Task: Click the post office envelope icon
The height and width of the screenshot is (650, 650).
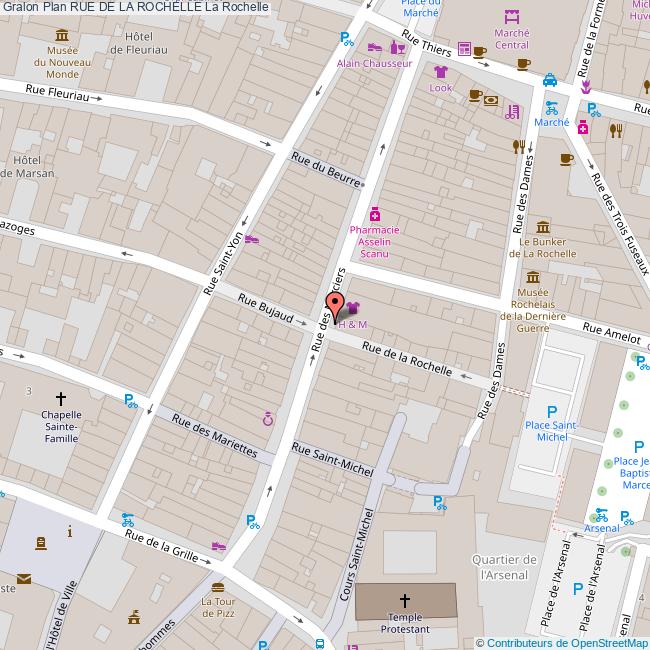Action: 22,579
